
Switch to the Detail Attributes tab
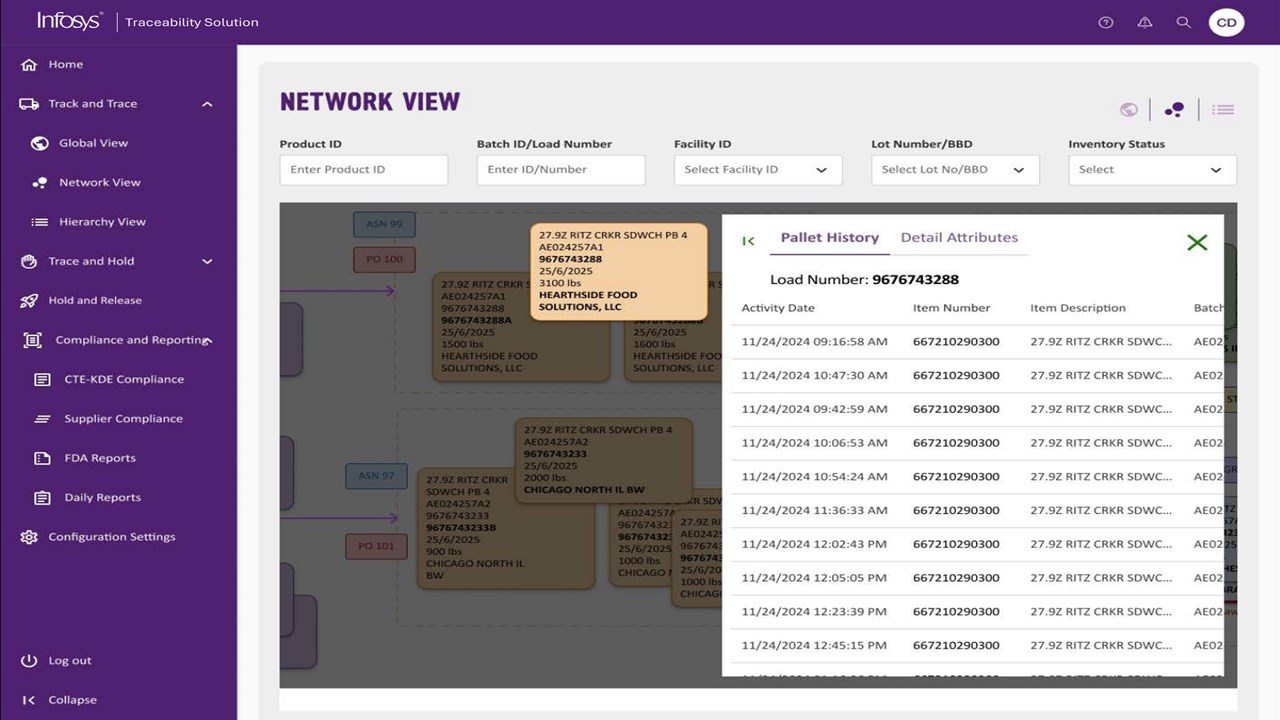tap(959, 238)
